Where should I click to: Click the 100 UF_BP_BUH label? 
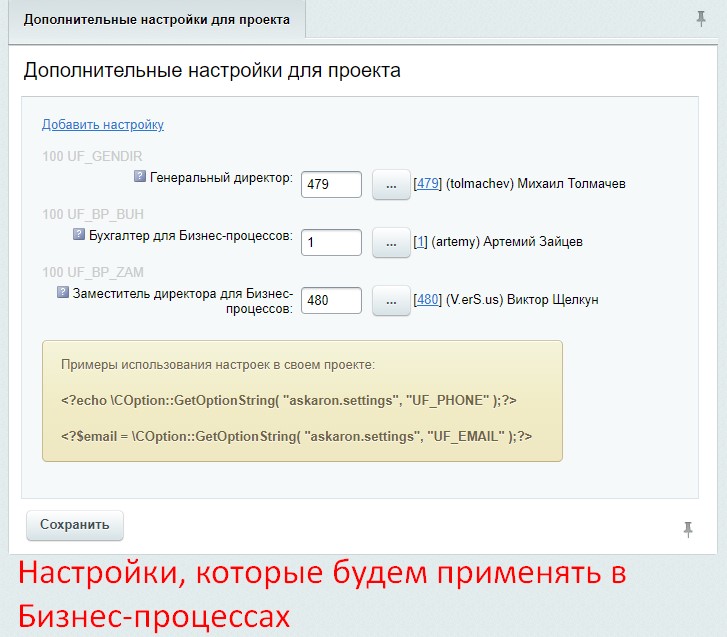point(93,214)
